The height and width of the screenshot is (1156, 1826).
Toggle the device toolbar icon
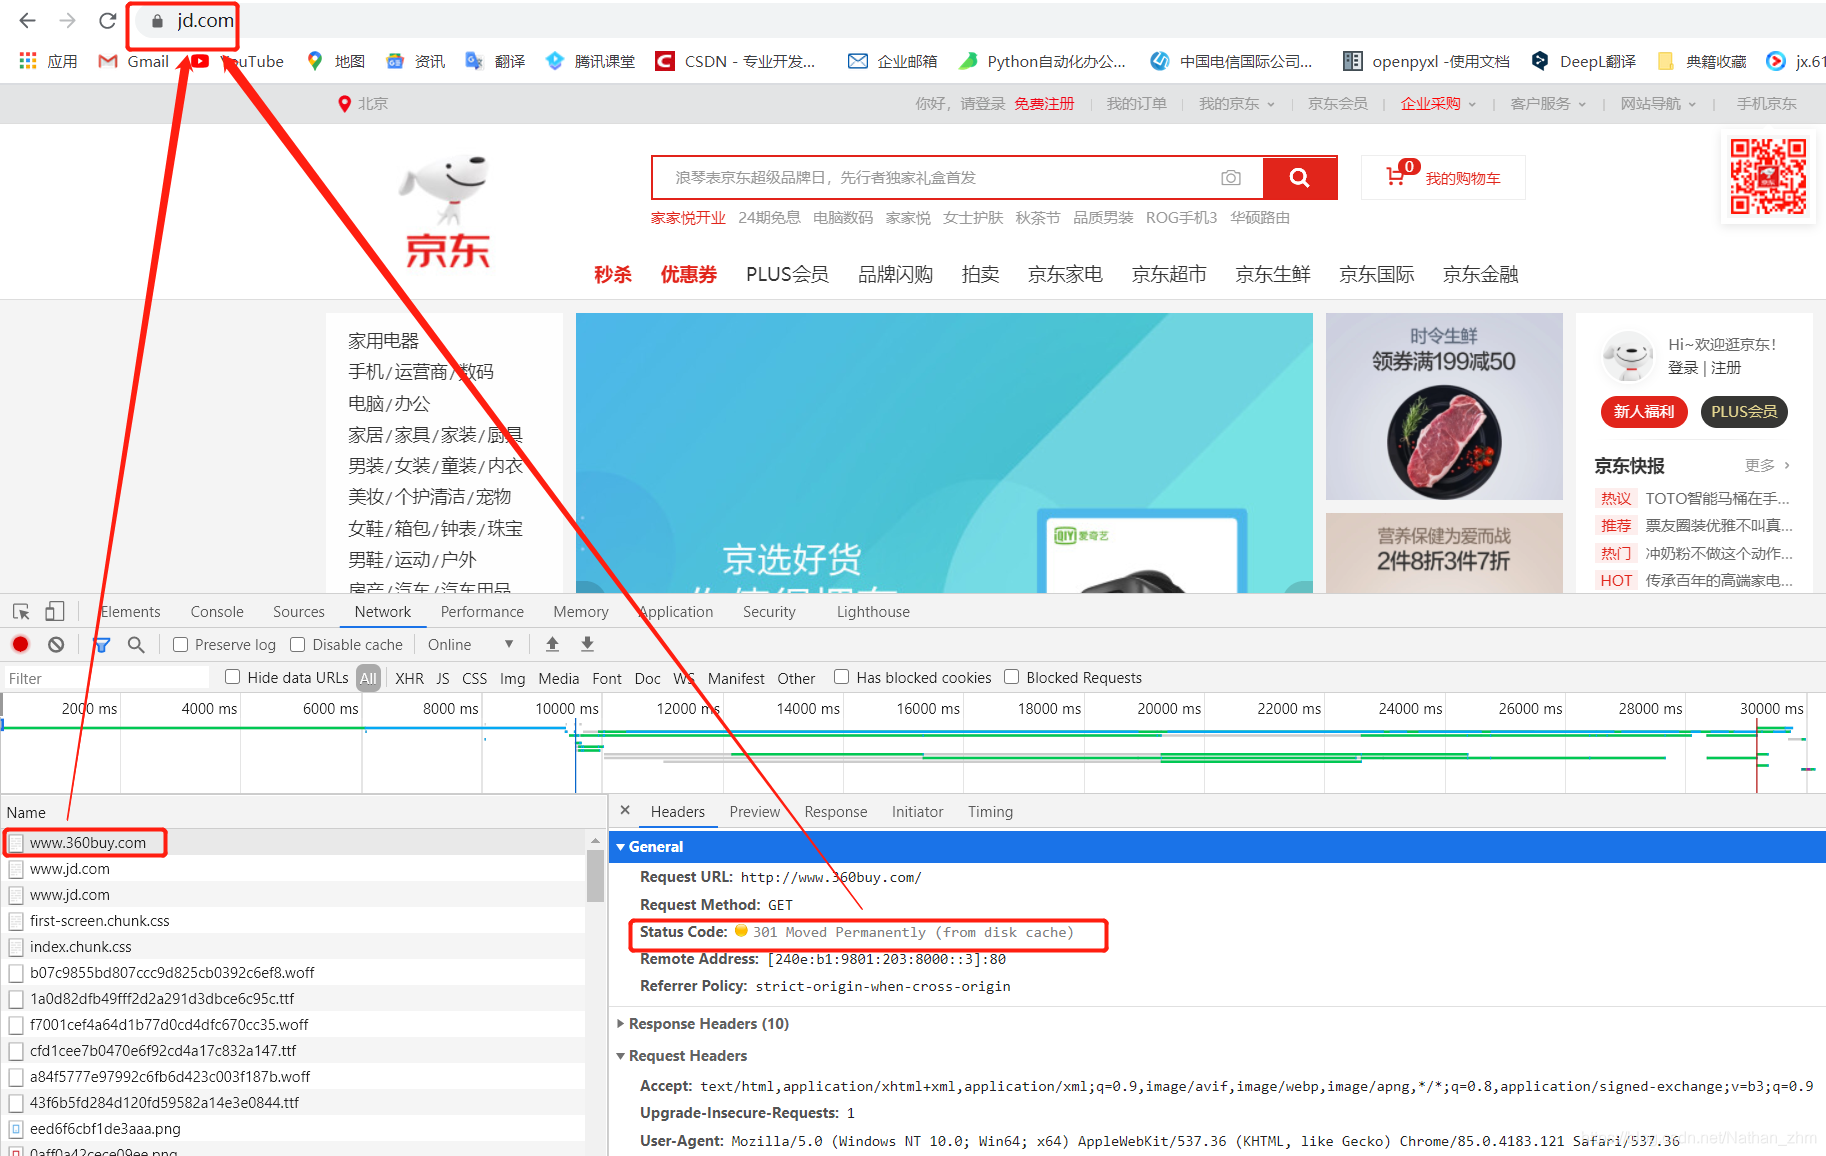coord(55,611)
